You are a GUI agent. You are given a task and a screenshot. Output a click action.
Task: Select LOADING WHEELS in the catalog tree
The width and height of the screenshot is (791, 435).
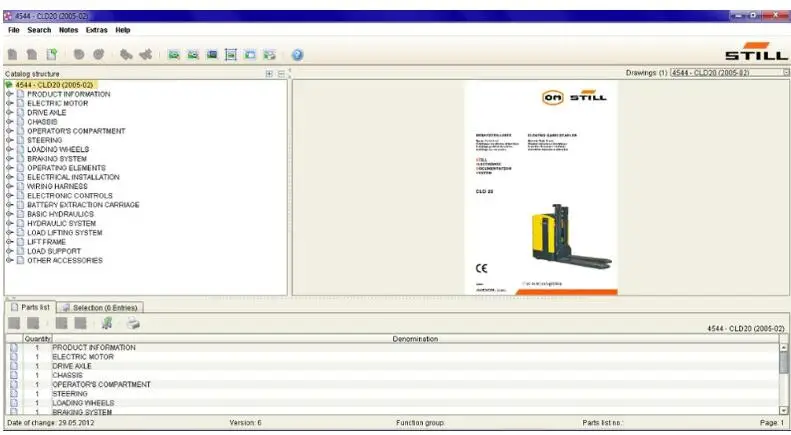(58, 149)
